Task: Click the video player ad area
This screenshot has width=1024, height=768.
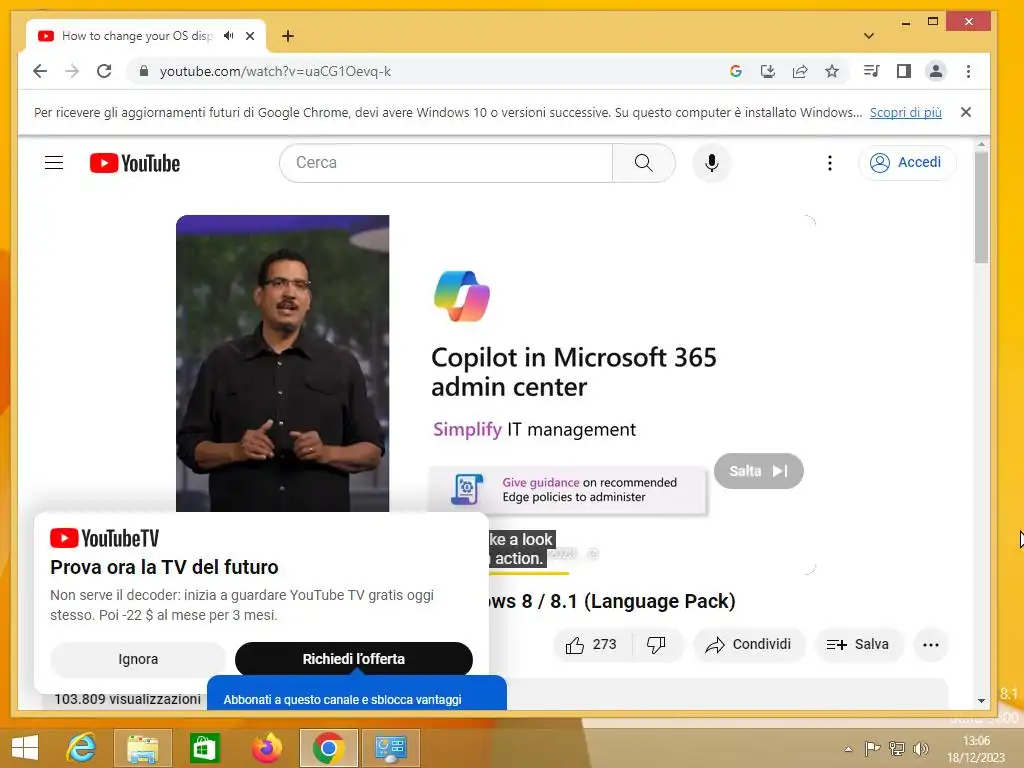Action: click(496, 394)
